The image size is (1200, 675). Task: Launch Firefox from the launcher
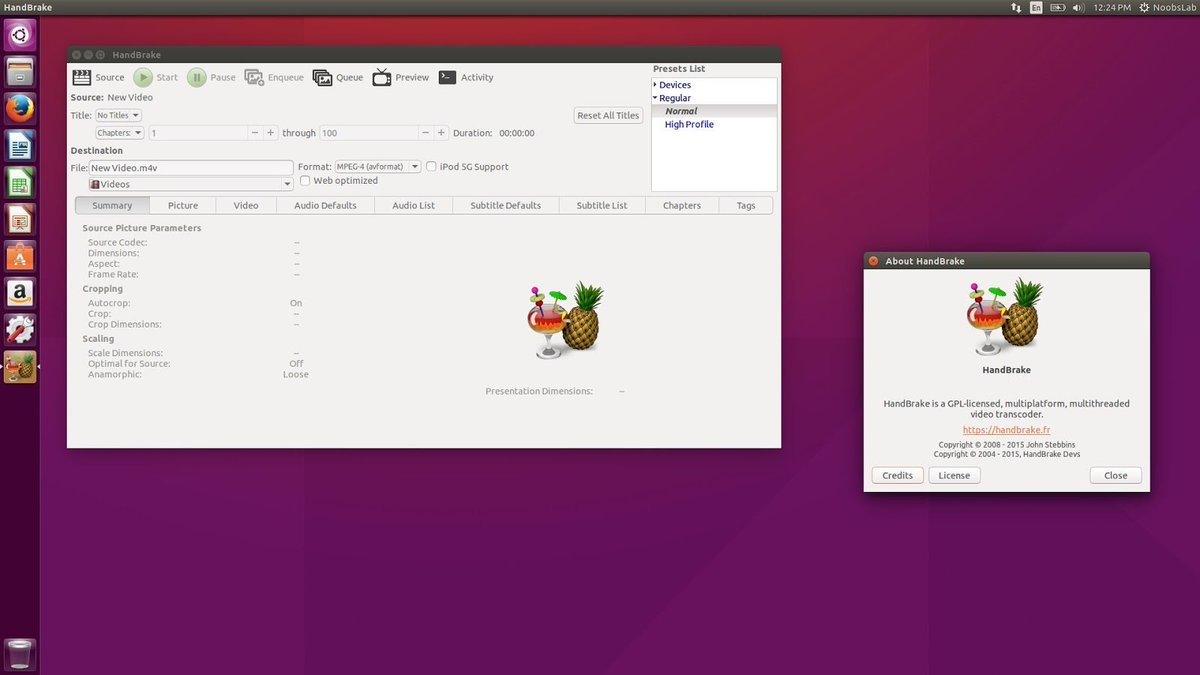tap(20, 109)
